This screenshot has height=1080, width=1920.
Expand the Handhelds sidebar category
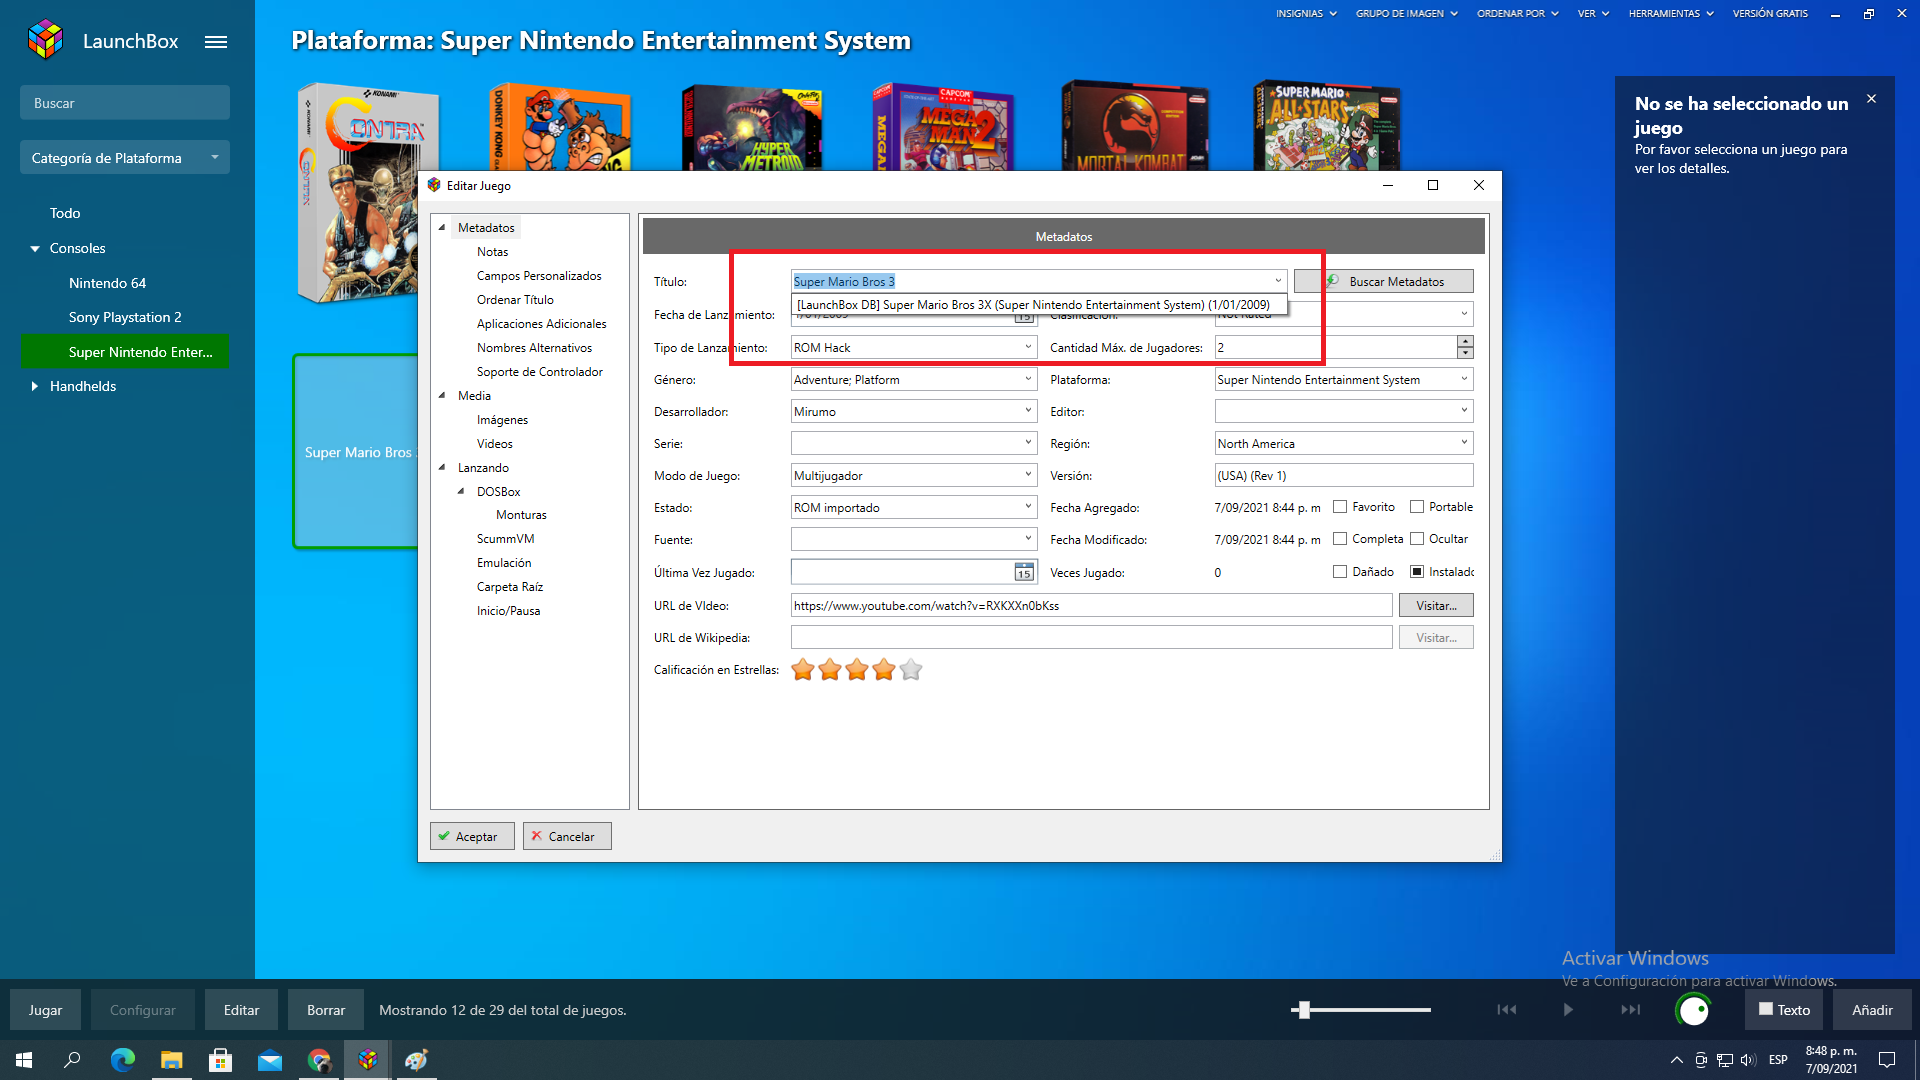click(x=35, y=386)
